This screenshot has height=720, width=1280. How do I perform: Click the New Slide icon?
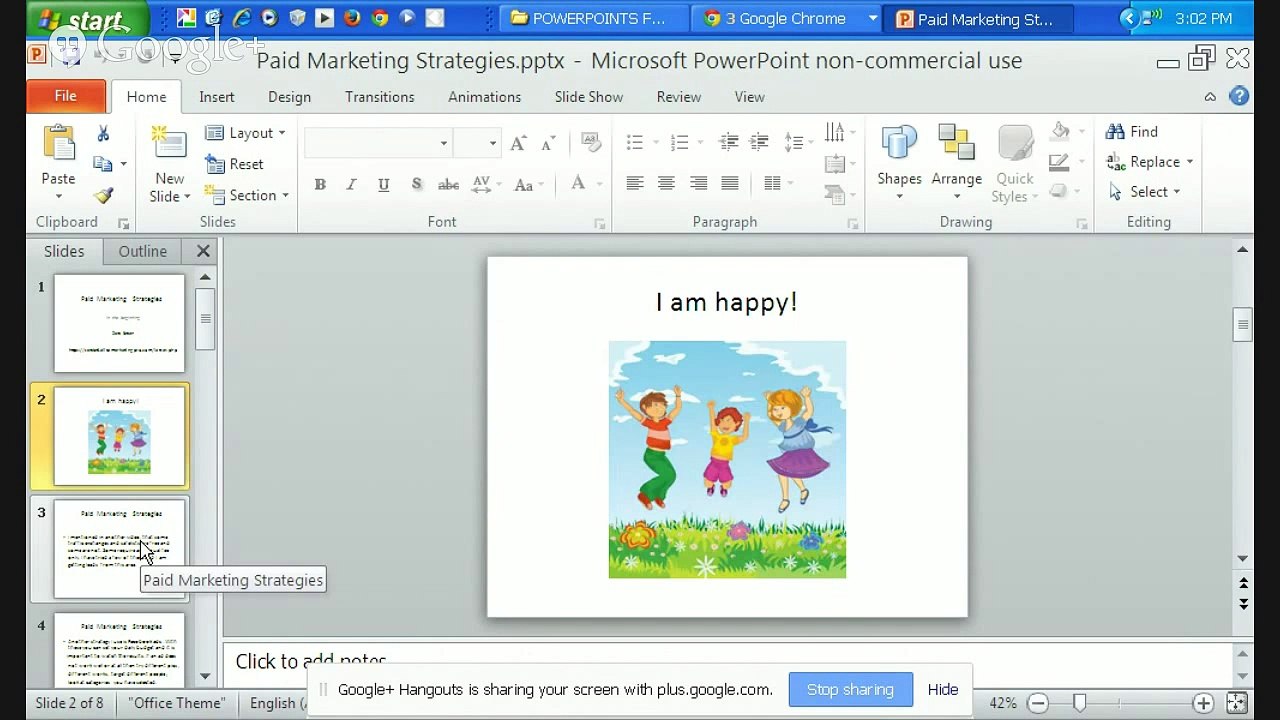coord(170,144)
